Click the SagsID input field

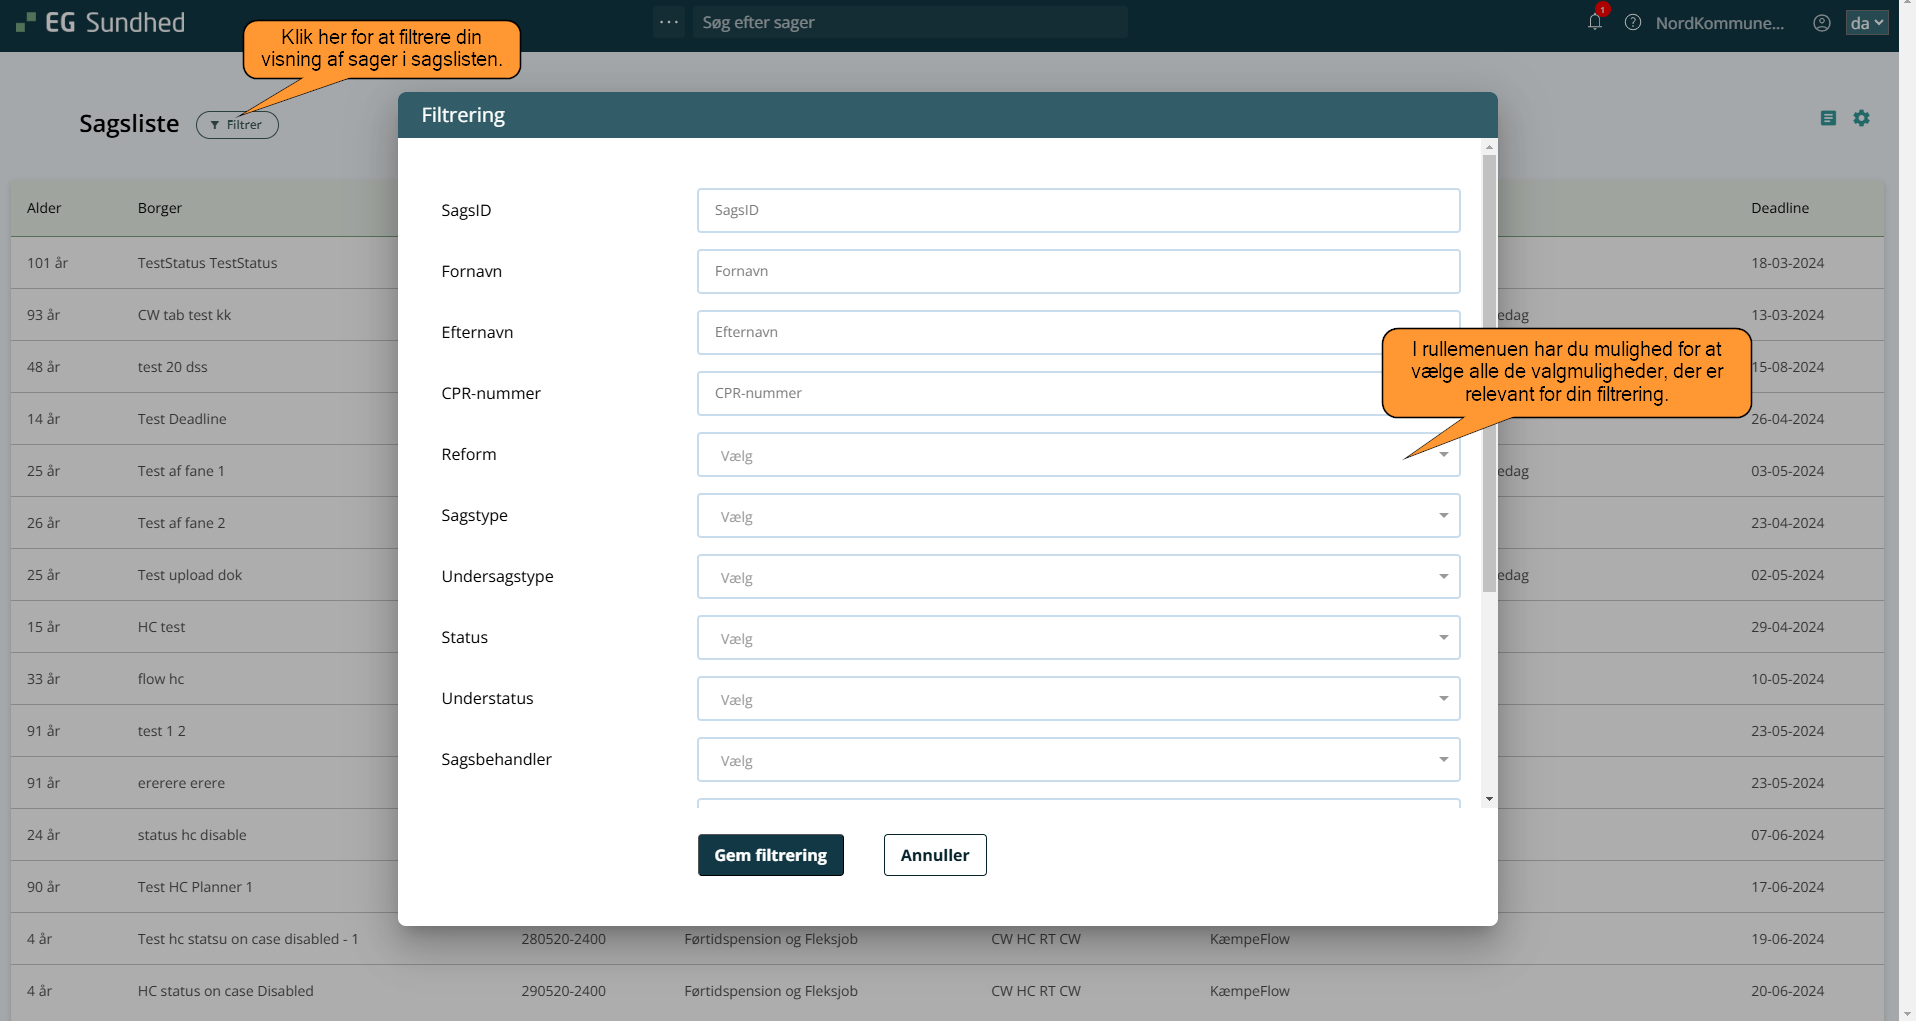(1078, 210)
